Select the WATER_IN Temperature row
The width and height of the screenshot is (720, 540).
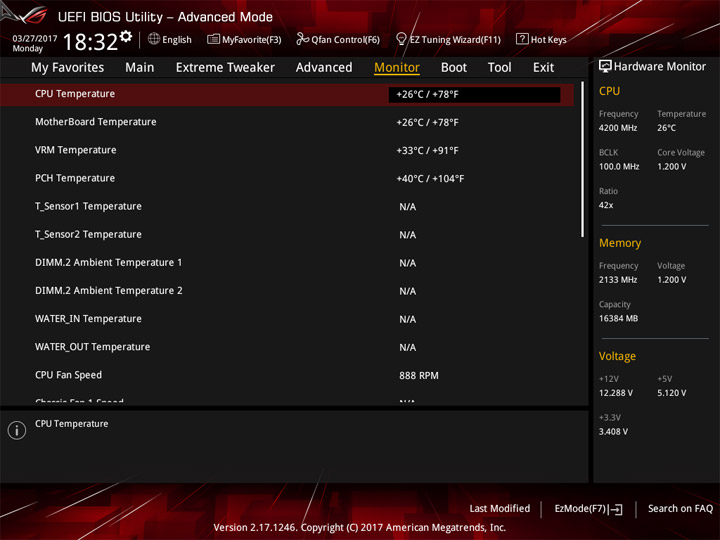tap(287, 319)
